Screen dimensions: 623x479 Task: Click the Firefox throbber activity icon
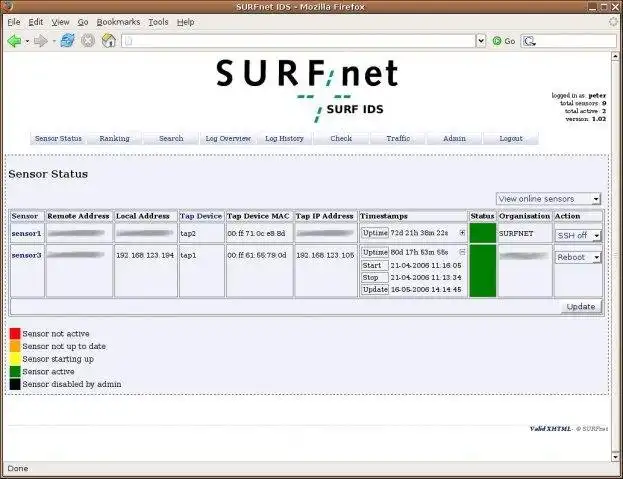pos(613,22)
